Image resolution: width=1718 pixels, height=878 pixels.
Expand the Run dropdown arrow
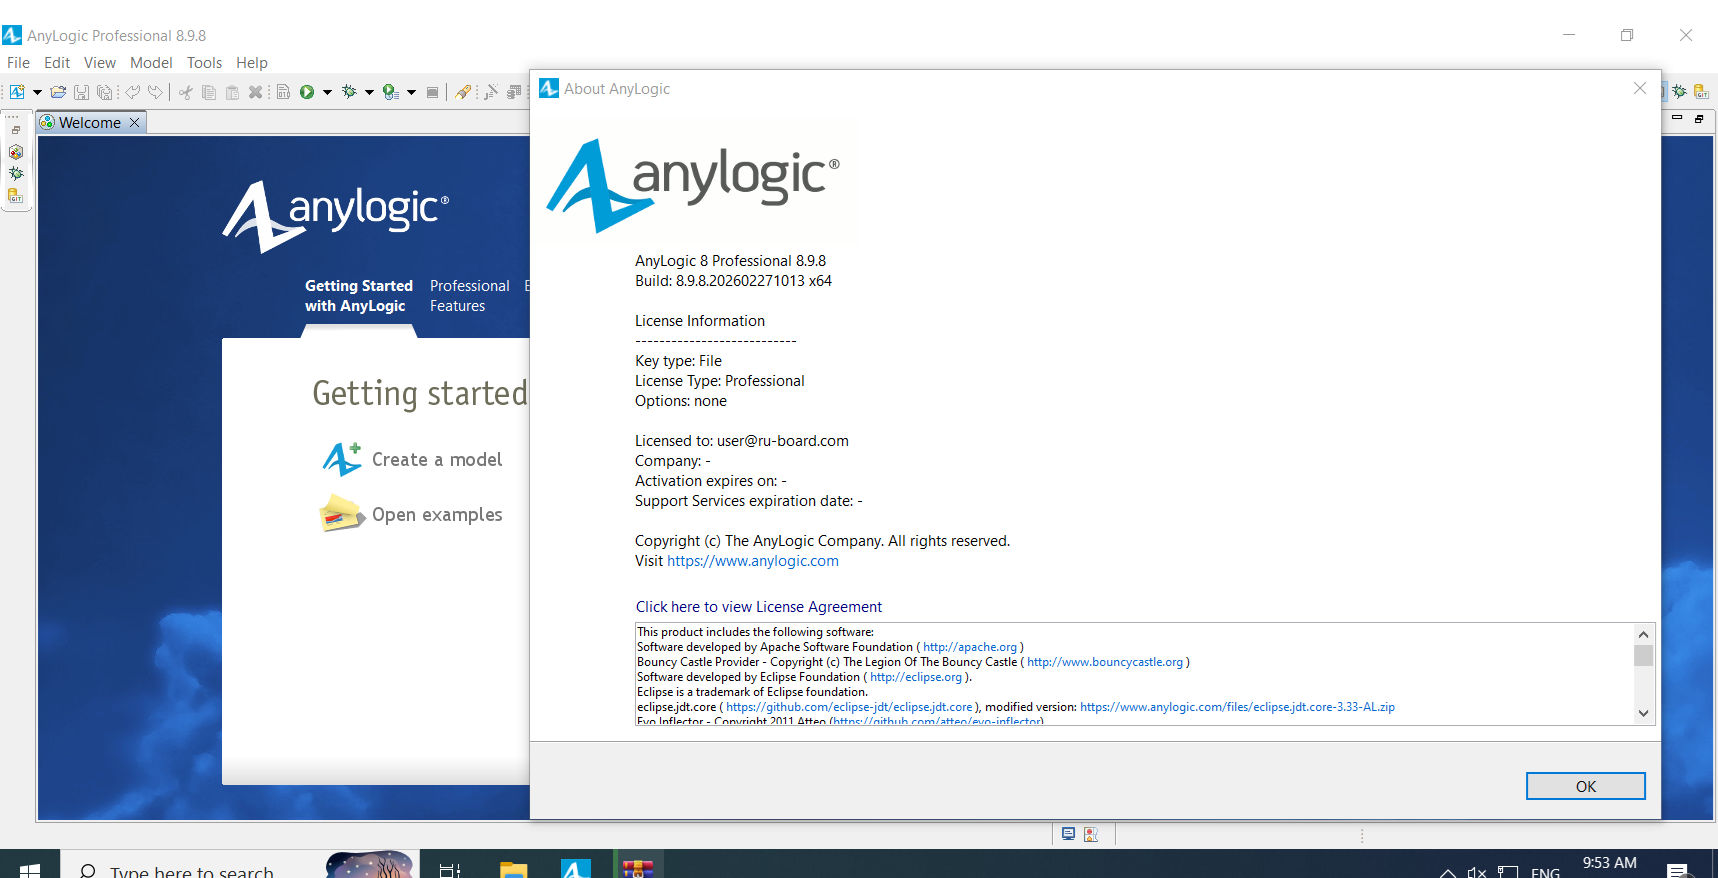(327, 92)
